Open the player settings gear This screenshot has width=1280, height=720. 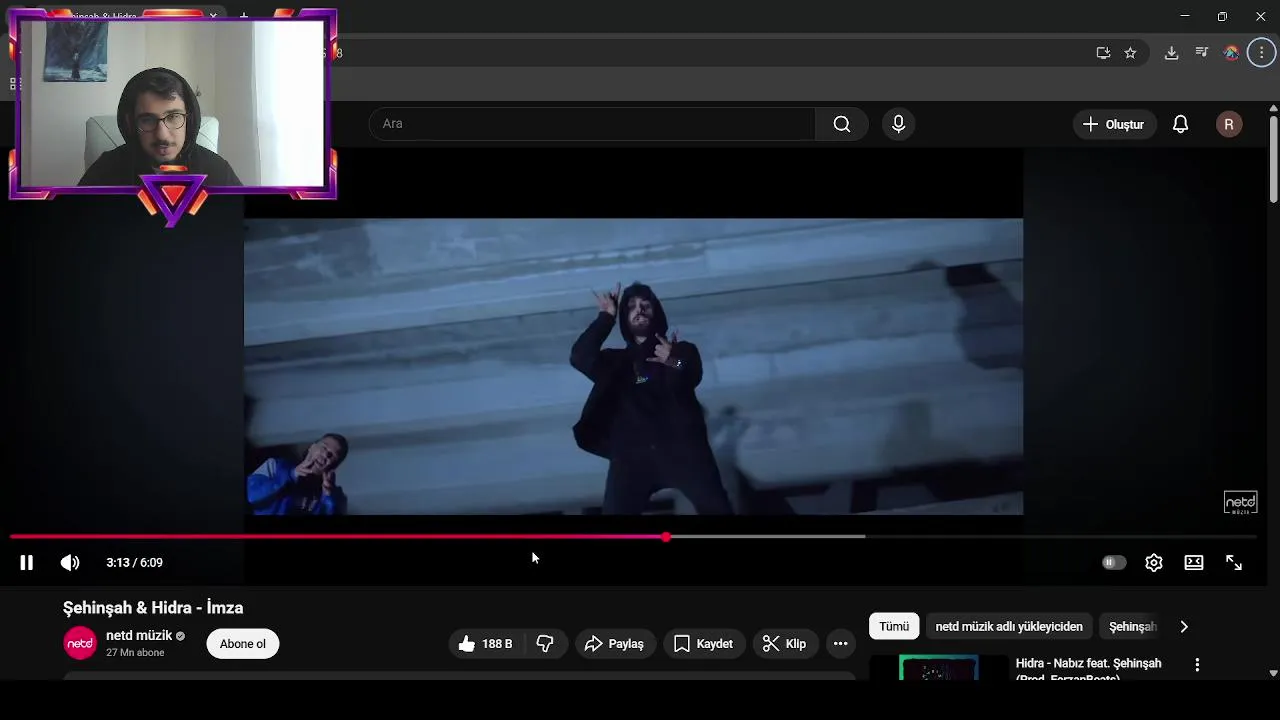pos(1154,563)
